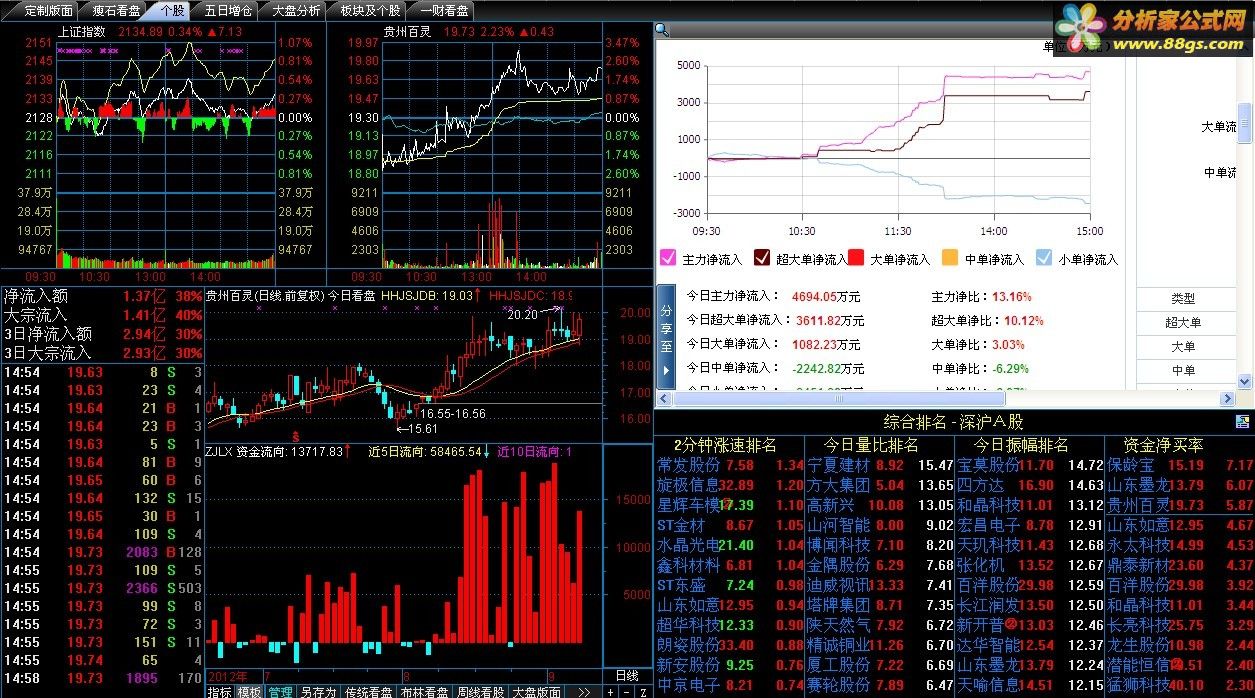Click the 3日大宗流入 label
The height and width of the screenshot is (698, 1255).
coord(47,352)
